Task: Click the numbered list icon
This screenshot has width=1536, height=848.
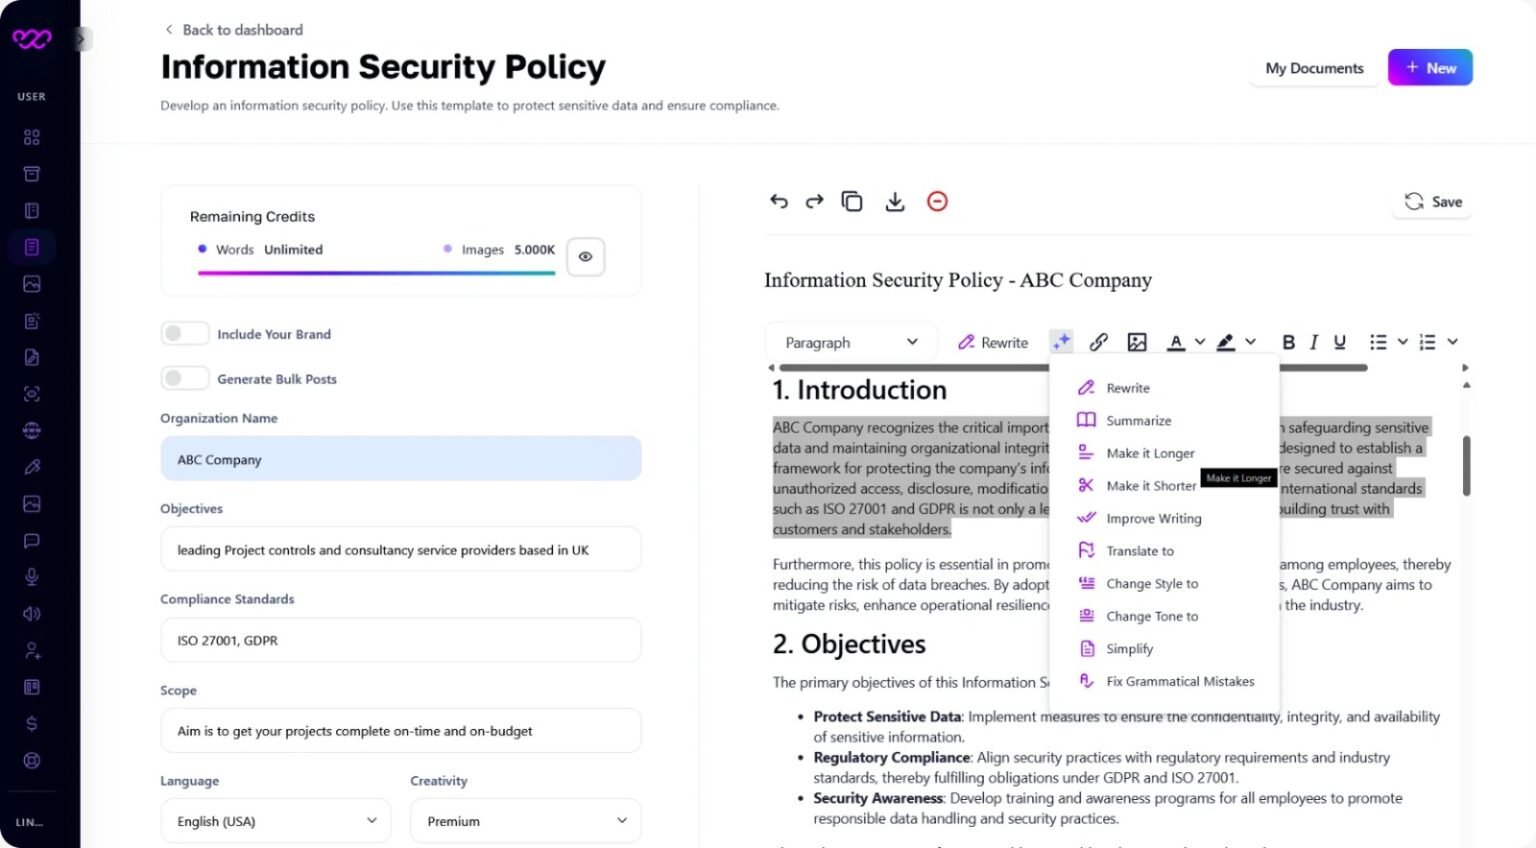Action: [x=1427, y=342]
